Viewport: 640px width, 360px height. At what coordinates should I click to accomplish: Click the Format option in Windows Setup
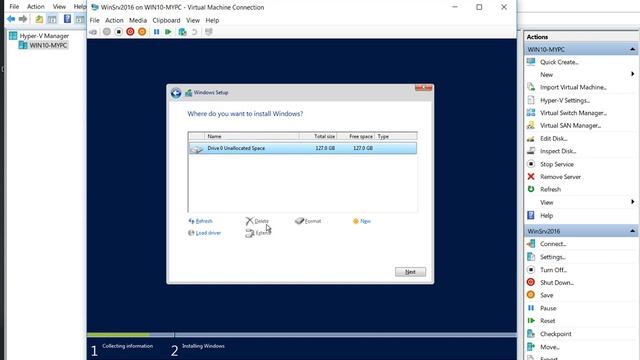pyautogui.click(x=308, y=221)
